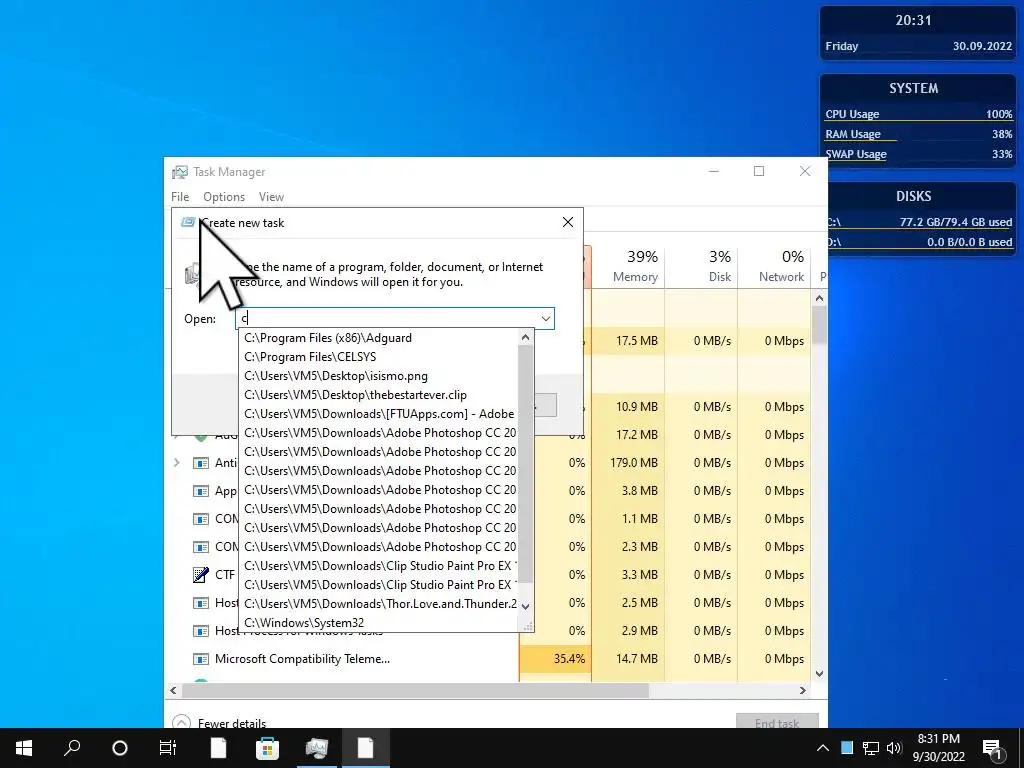Click the CTF process pen icon
This screenshot has height=768, width=1024.
pyautogui.click(x=200, y=575)
